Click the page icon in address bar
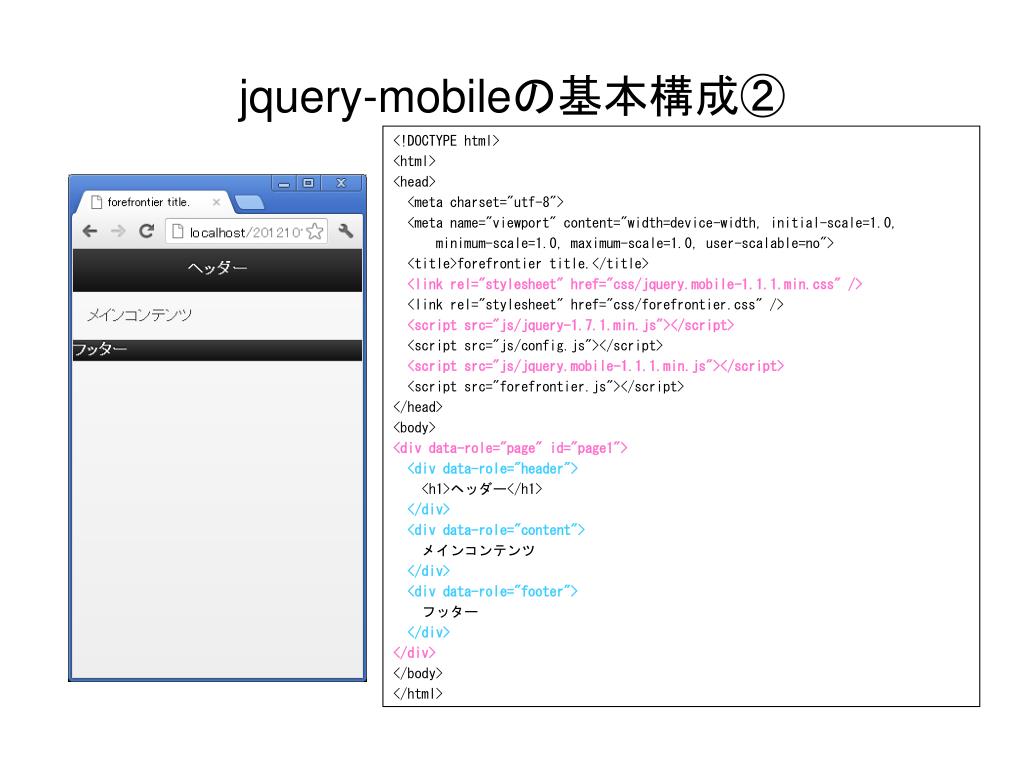 (178, 232)
